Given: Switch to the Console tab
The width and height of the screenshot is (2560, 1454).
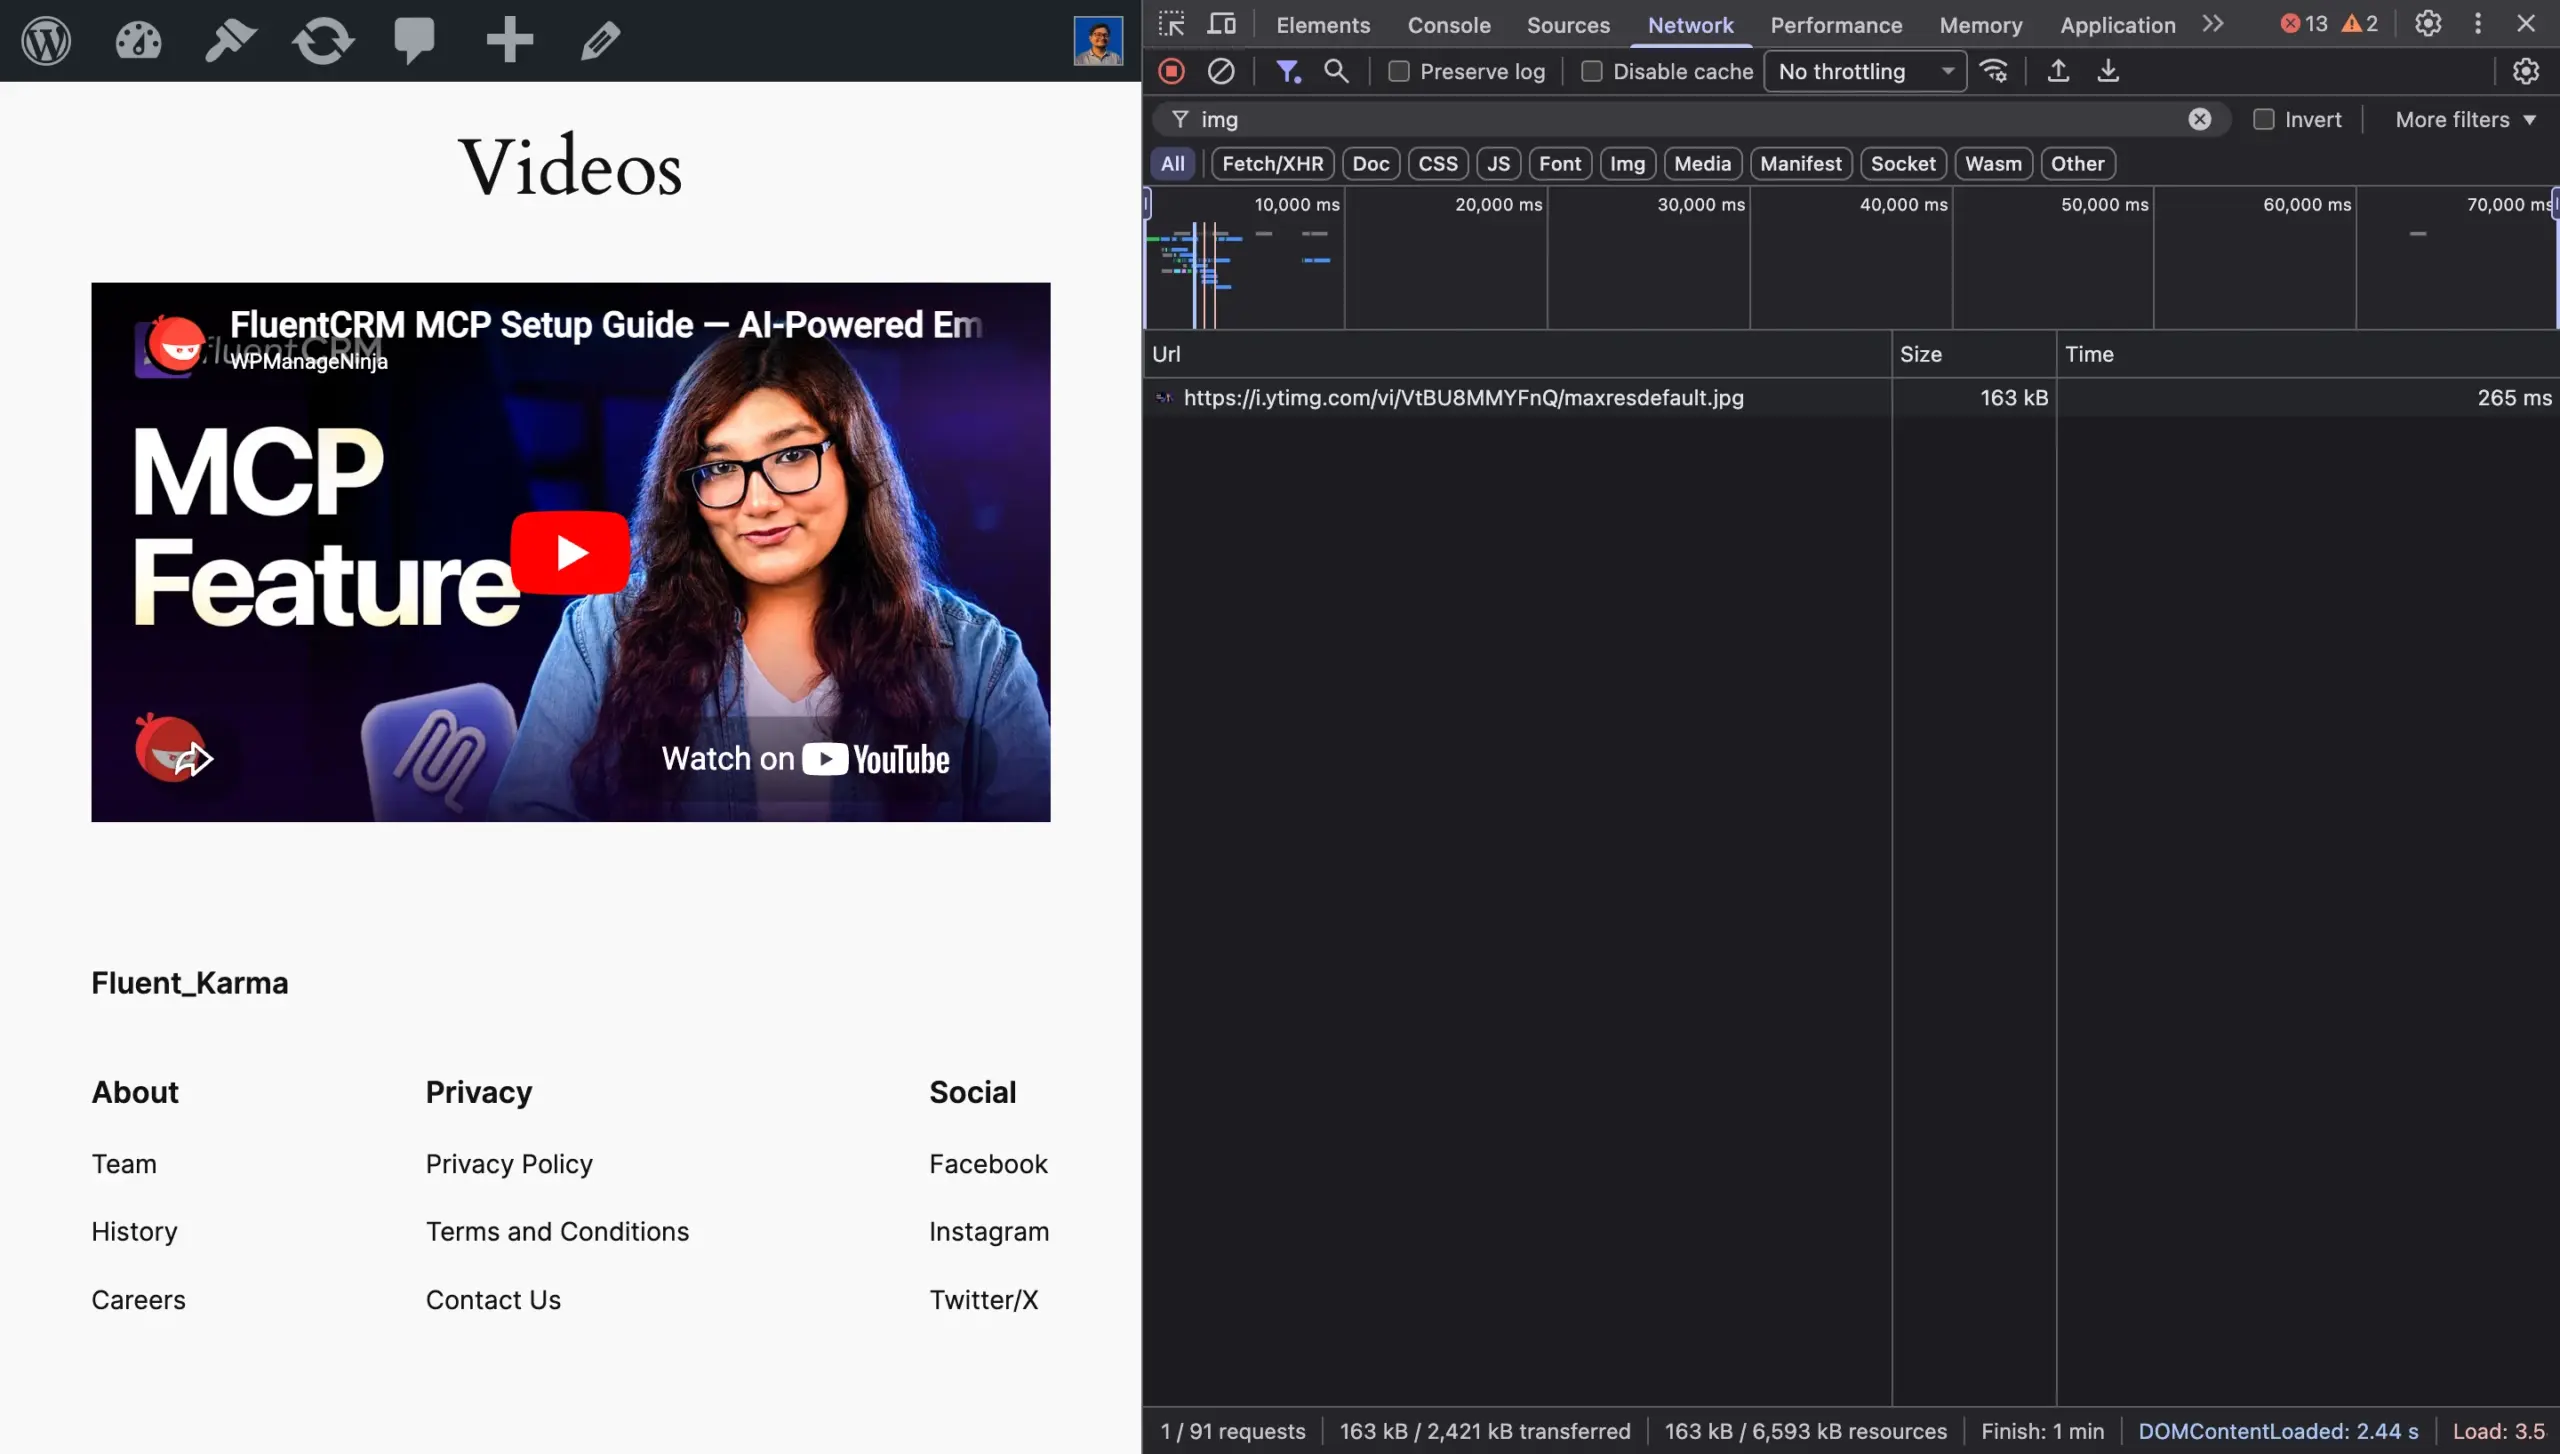Looking at the screenshot, I should click(x=1449, y=25).
